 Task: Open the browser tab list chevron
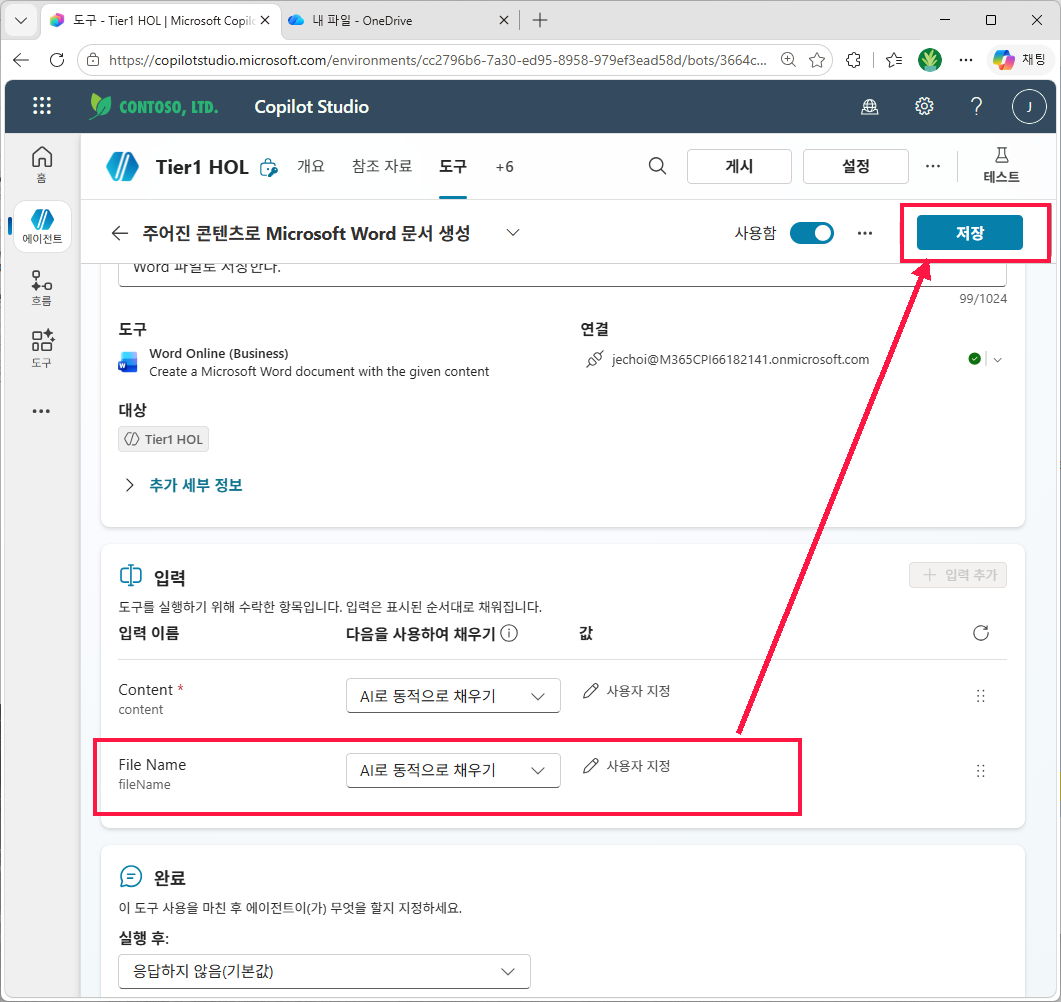21,20
